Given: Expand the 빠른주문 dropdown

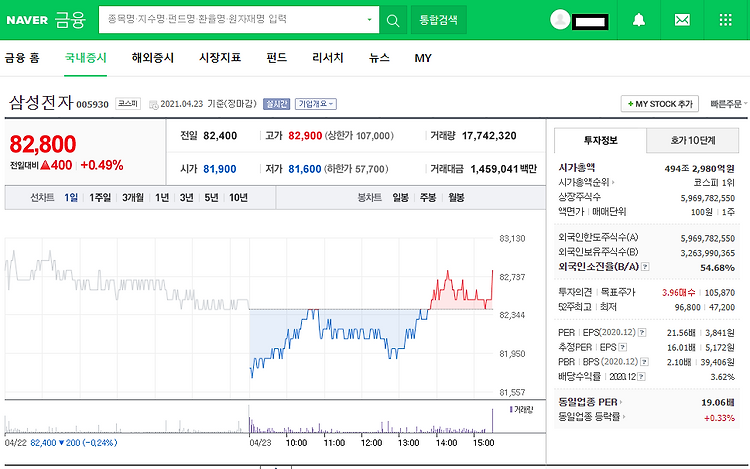Looking at the screenshot, I should pyautogui.click(x=728, y=104).
